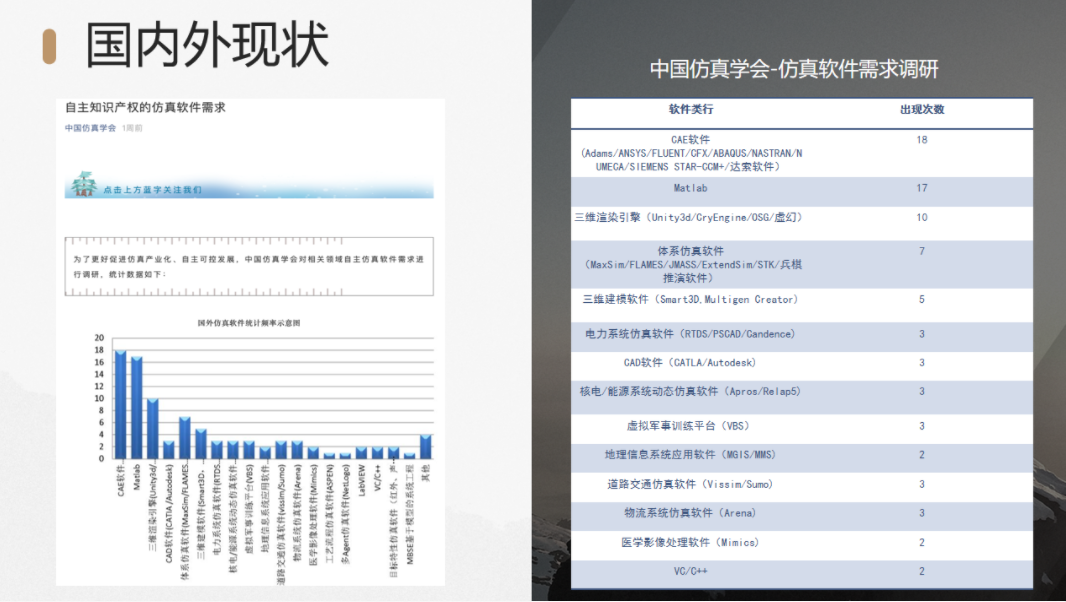Select the 体系仿真软件 cell in the table
The height and width of the screenshot is (602, 1066).
[691, 265]
